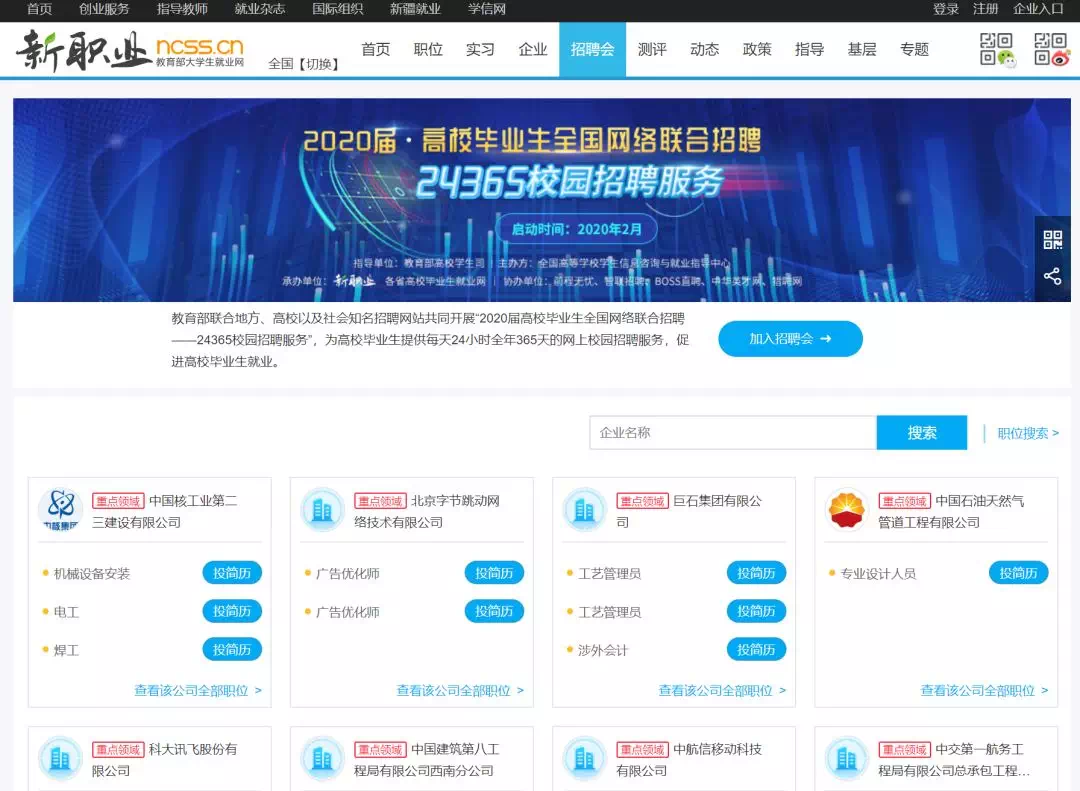This screenshot has height=791, width=1080.
Task: Submit resume for first 工艺管理员
Action: tap(756, 573)
